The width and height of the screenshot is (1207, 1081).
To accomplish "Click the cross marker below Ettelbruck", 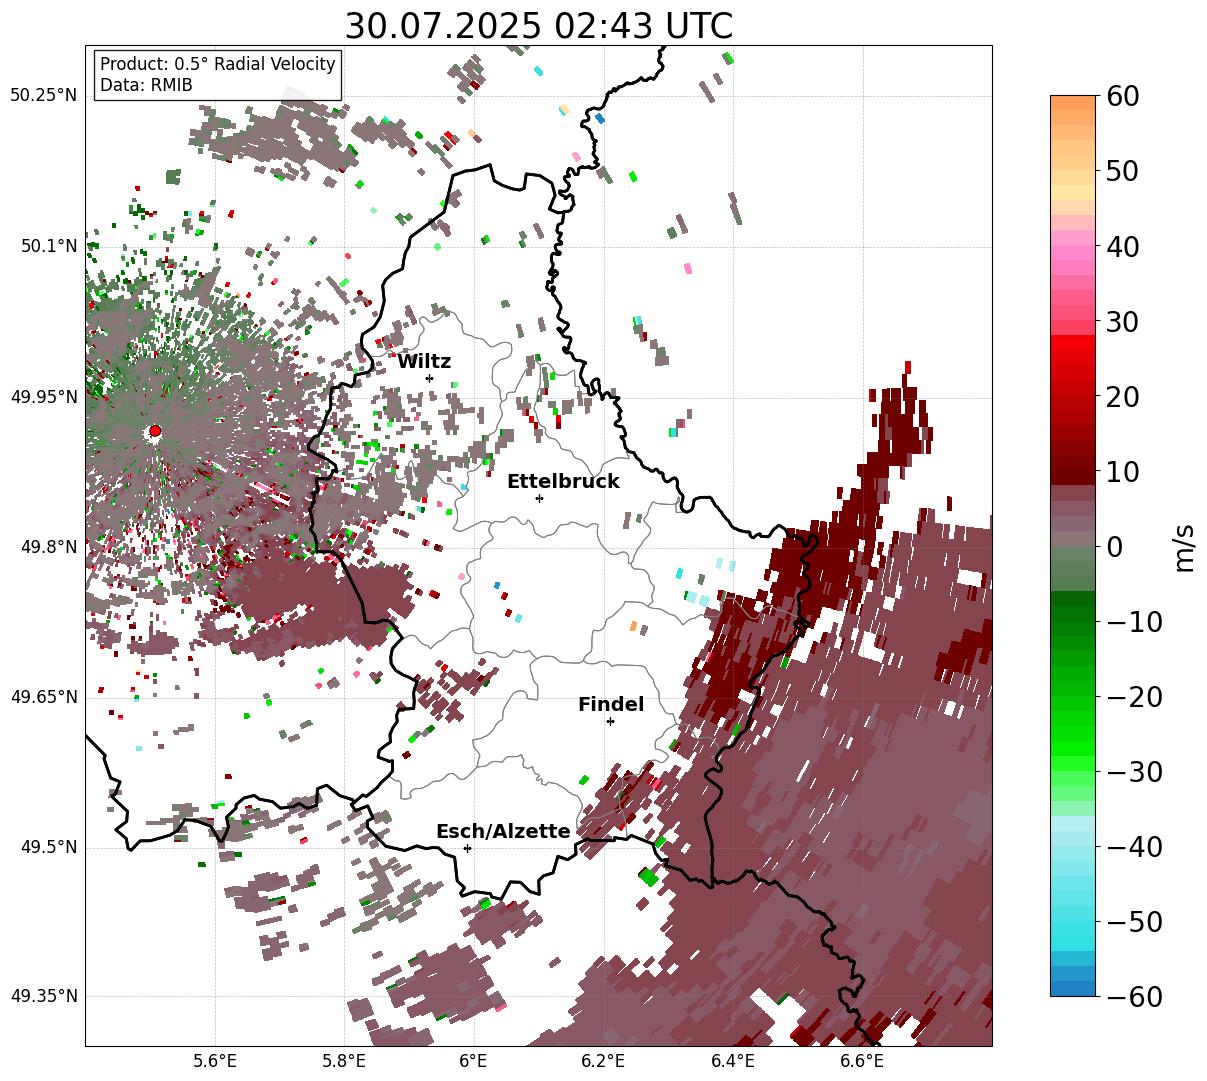I will point(539,498).
